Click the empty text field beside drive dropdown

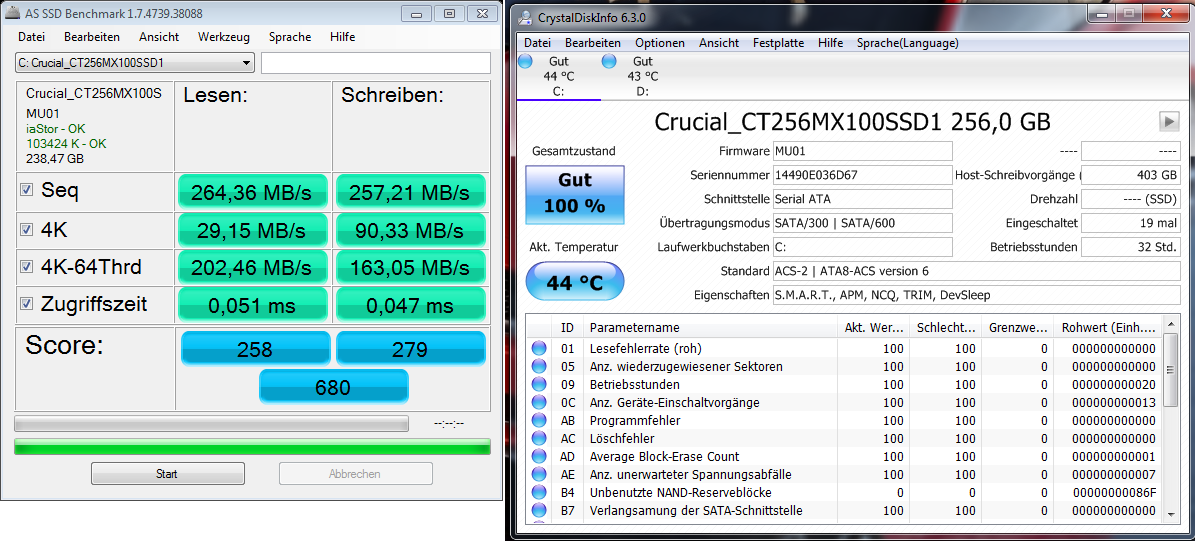point(376,63)
